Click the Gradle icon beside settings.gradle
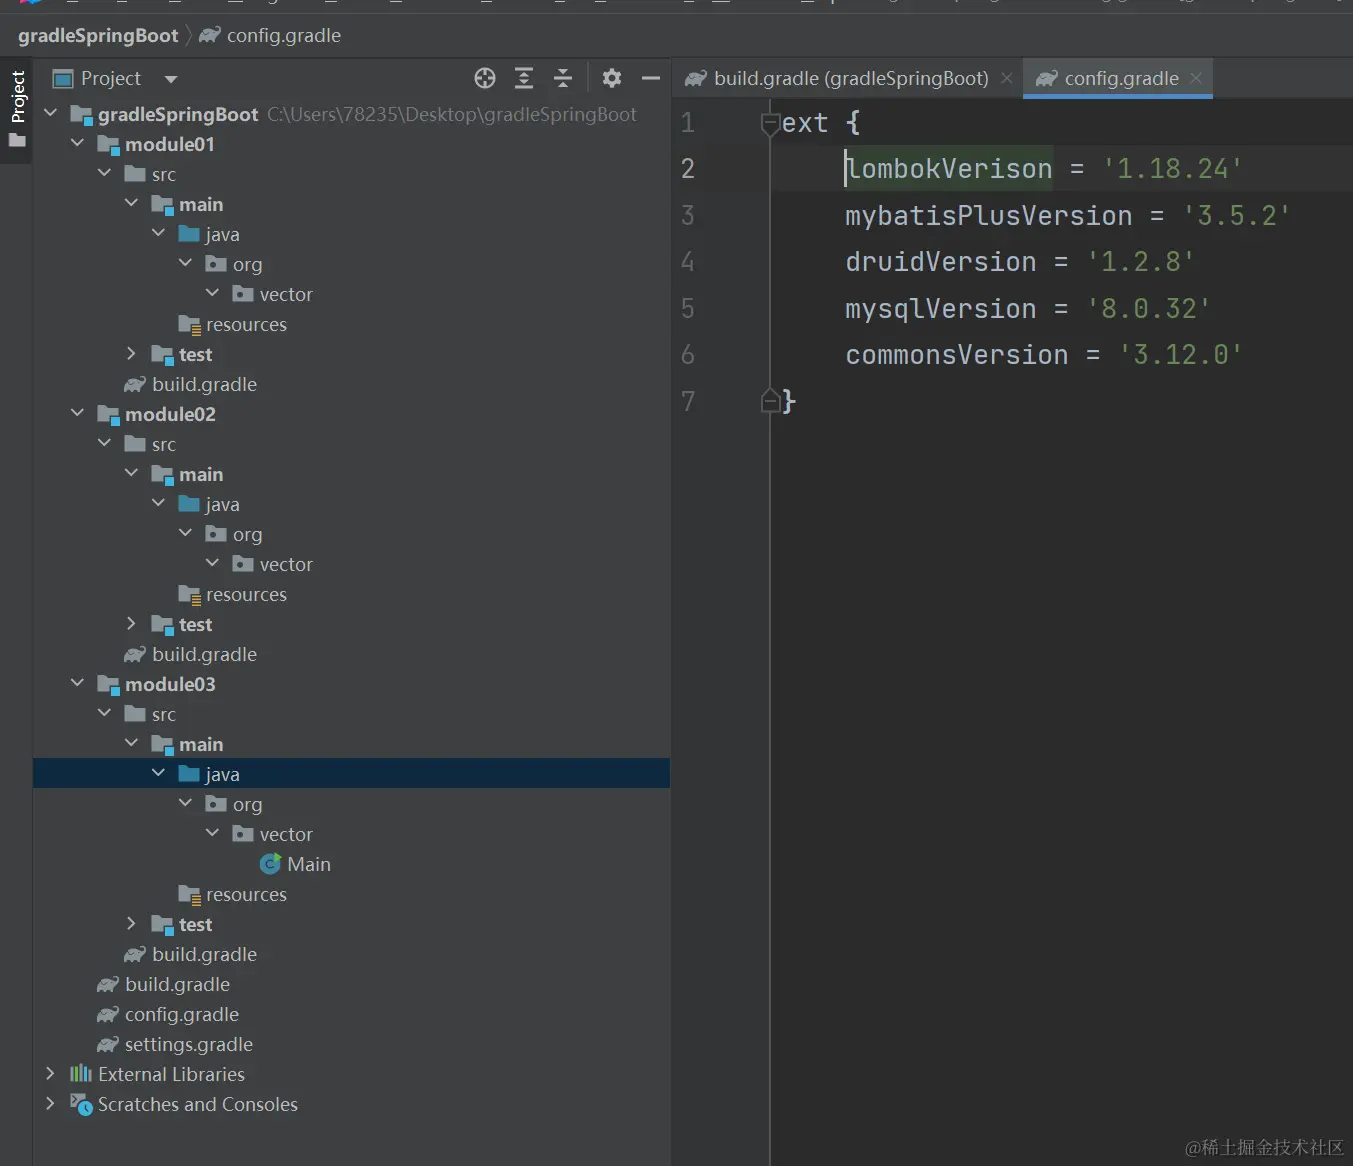Screen dimensions: 1353x1166 tap(108, 1044)
